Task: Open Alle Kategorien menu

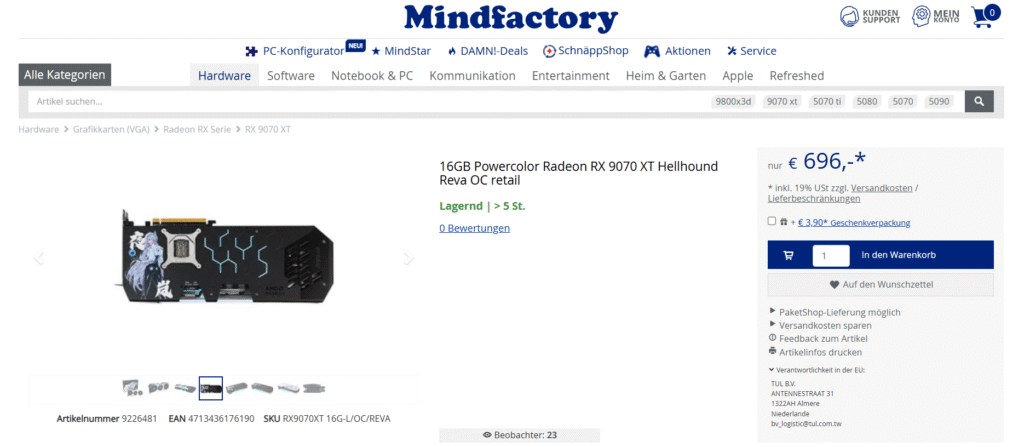Action: pos(65,74)
